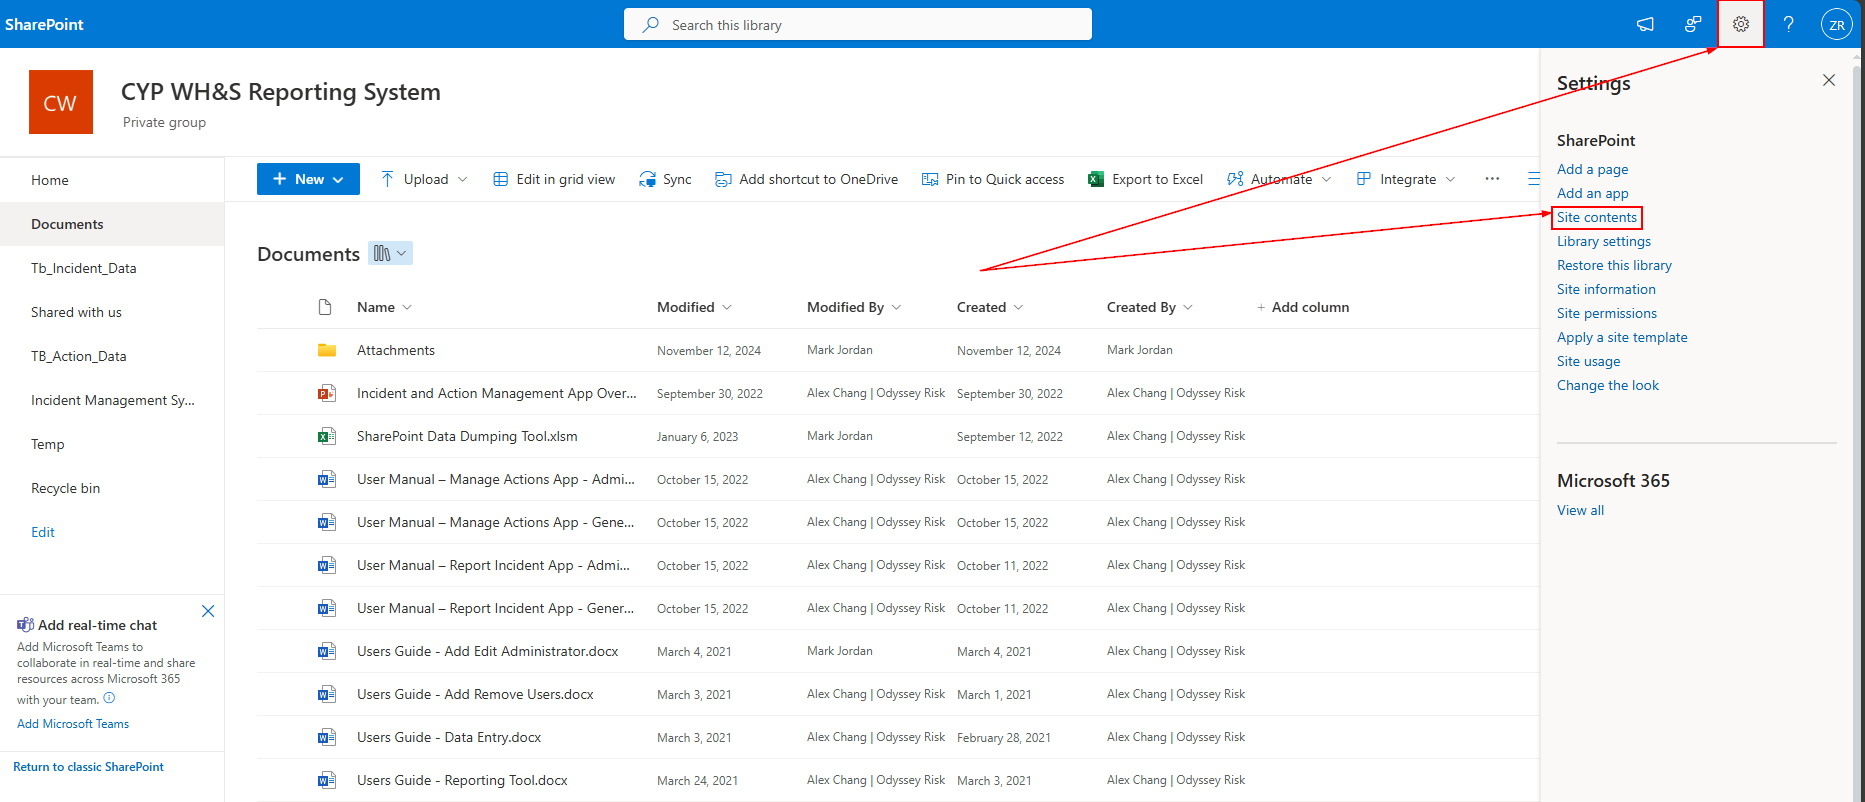Click the Attachments folder icon

click(x=326, y=350)
